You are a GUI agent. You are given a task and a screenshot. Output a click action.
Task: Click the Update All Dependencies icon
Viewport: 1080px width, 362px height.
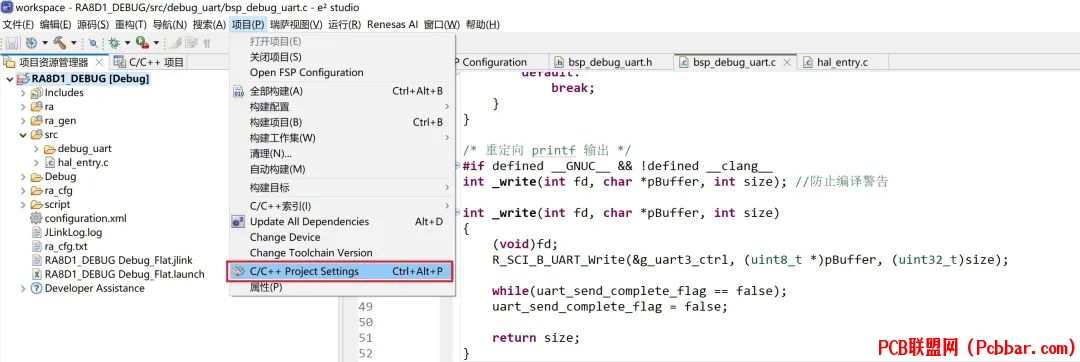click(238, 222)
